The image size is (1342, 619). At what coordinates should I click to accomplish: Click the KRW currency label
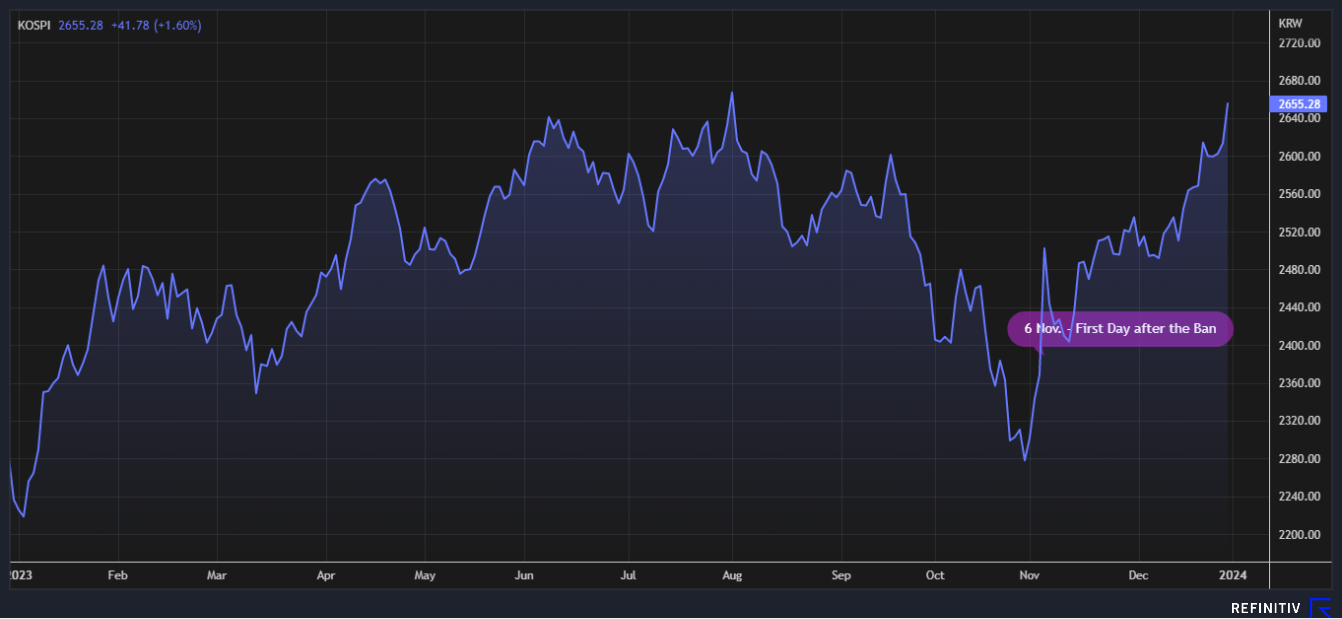(x=1290, y=22)
